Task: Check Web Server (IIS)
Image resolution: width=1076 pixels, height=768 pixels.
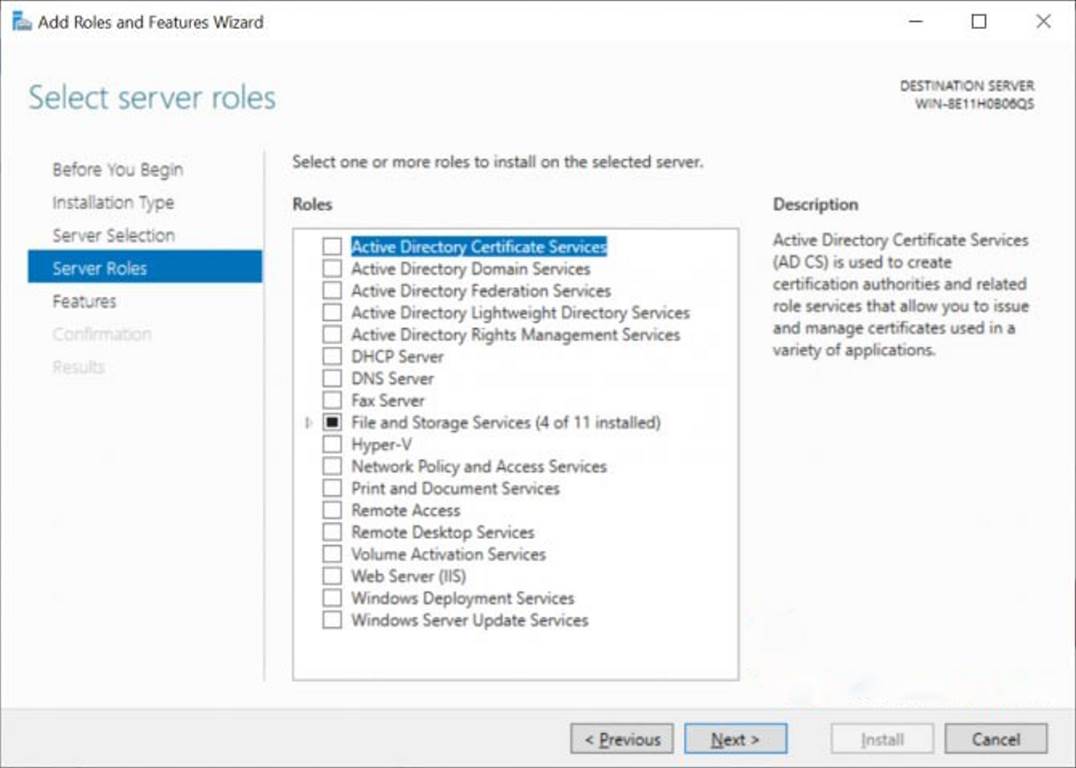Action: (x=333, y=575)
